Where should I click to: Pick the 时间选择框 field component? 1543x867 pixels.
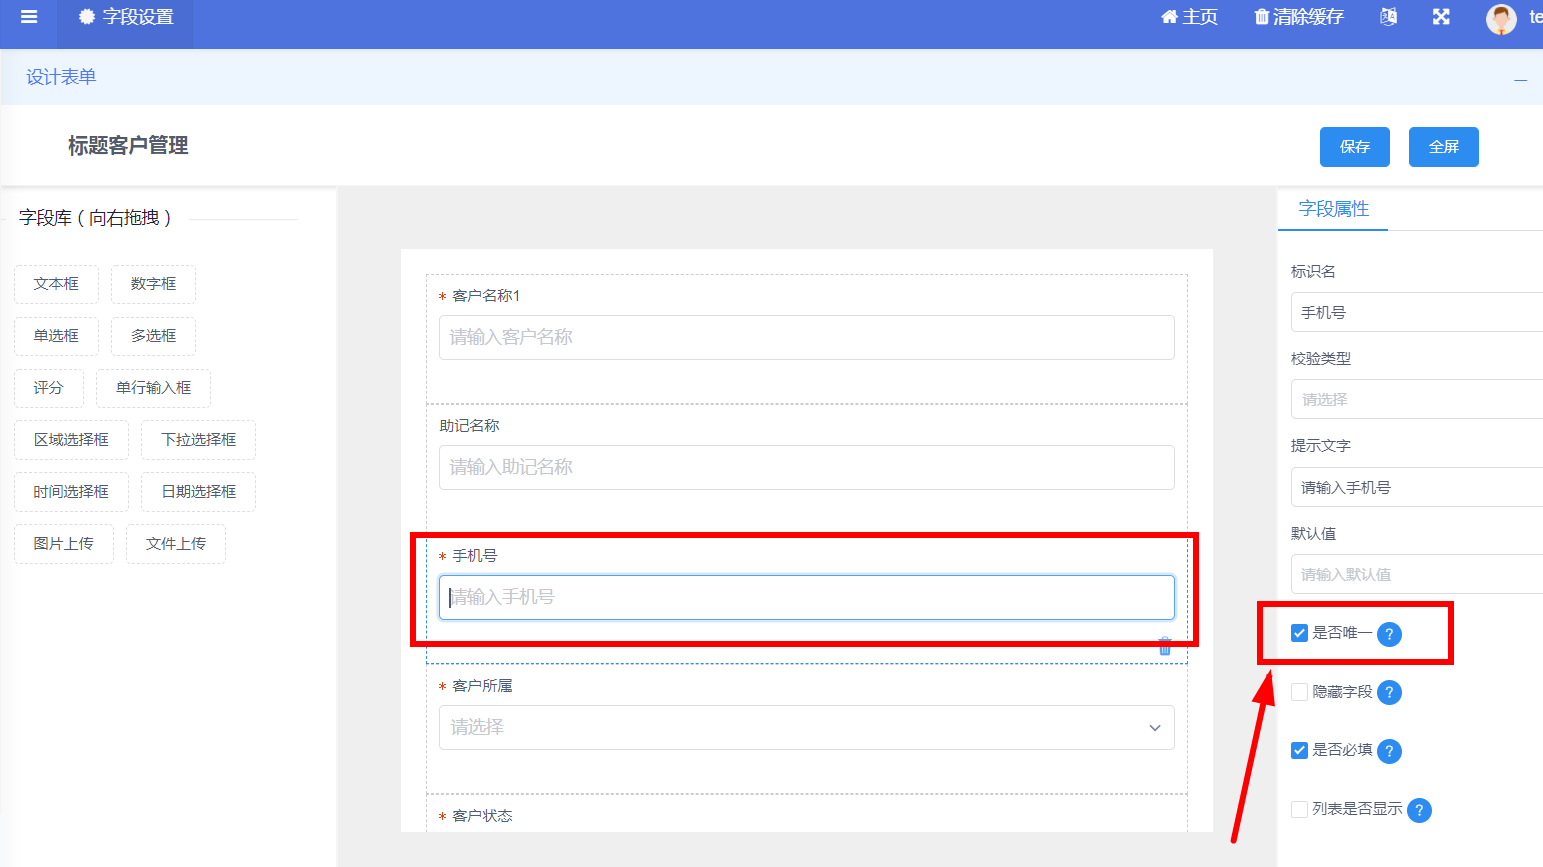click(71, 492)
